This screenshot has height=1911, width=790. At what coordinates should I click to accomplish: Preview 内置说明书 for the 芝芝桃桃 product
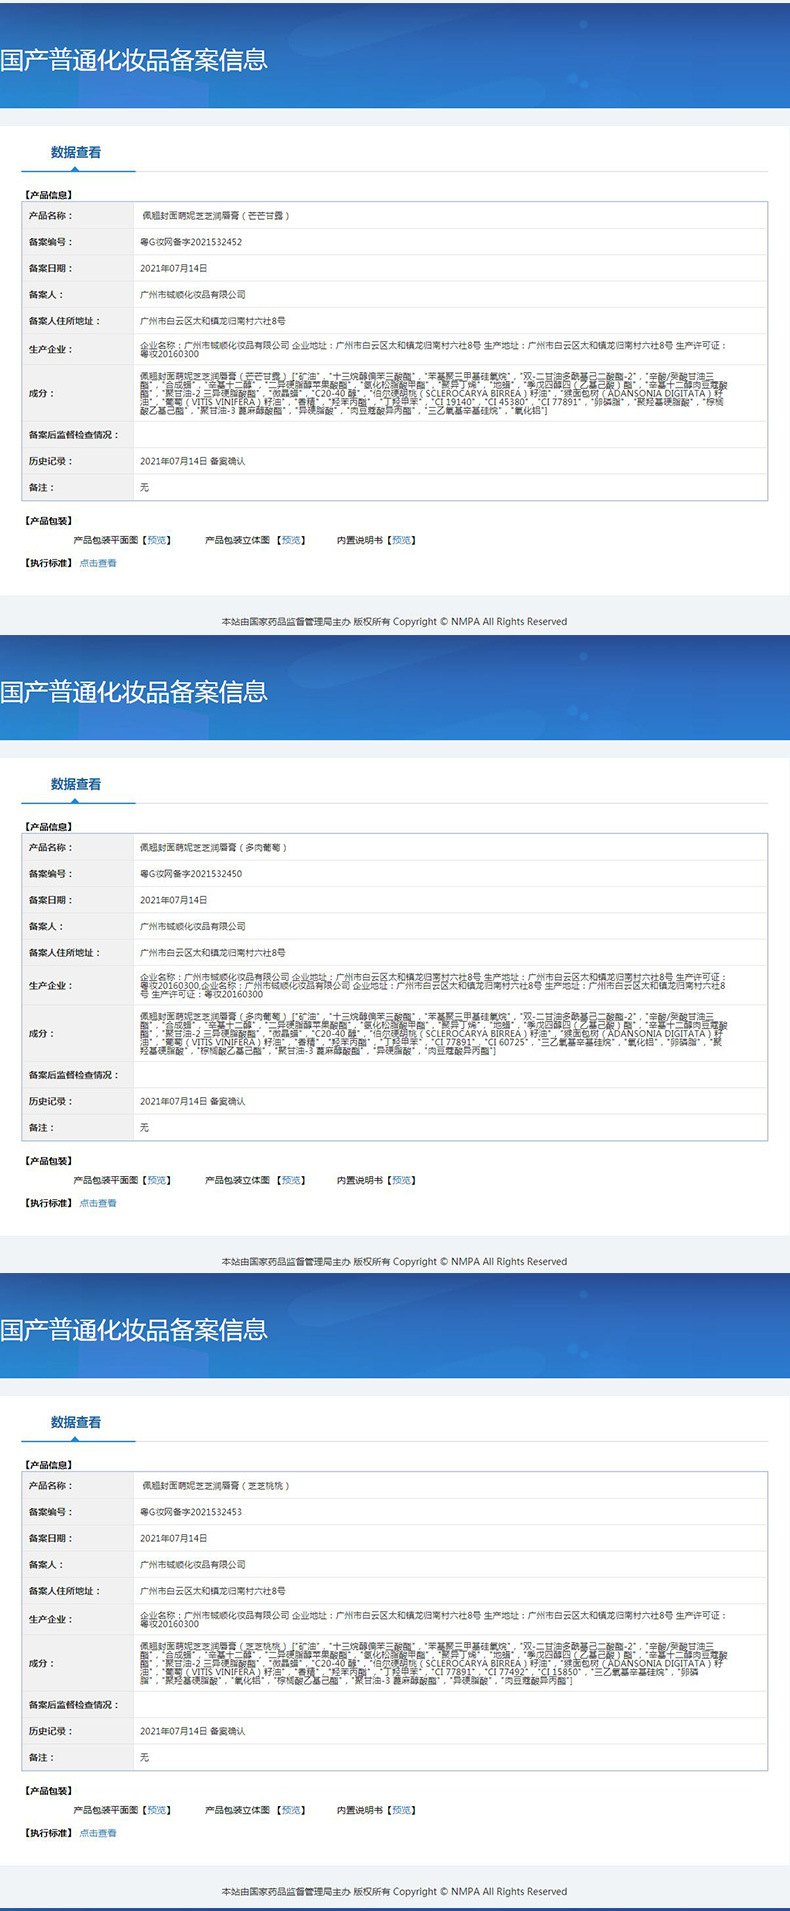402,1810
